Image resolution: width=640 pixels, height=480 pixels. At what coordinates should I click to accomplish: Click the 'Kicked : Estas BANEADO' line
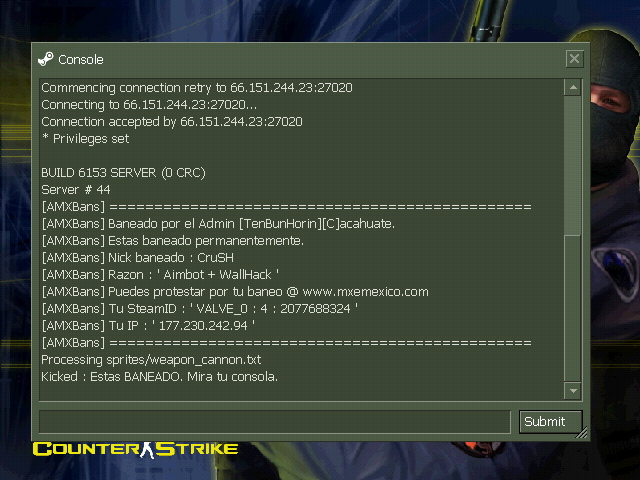tap(159, 376)
